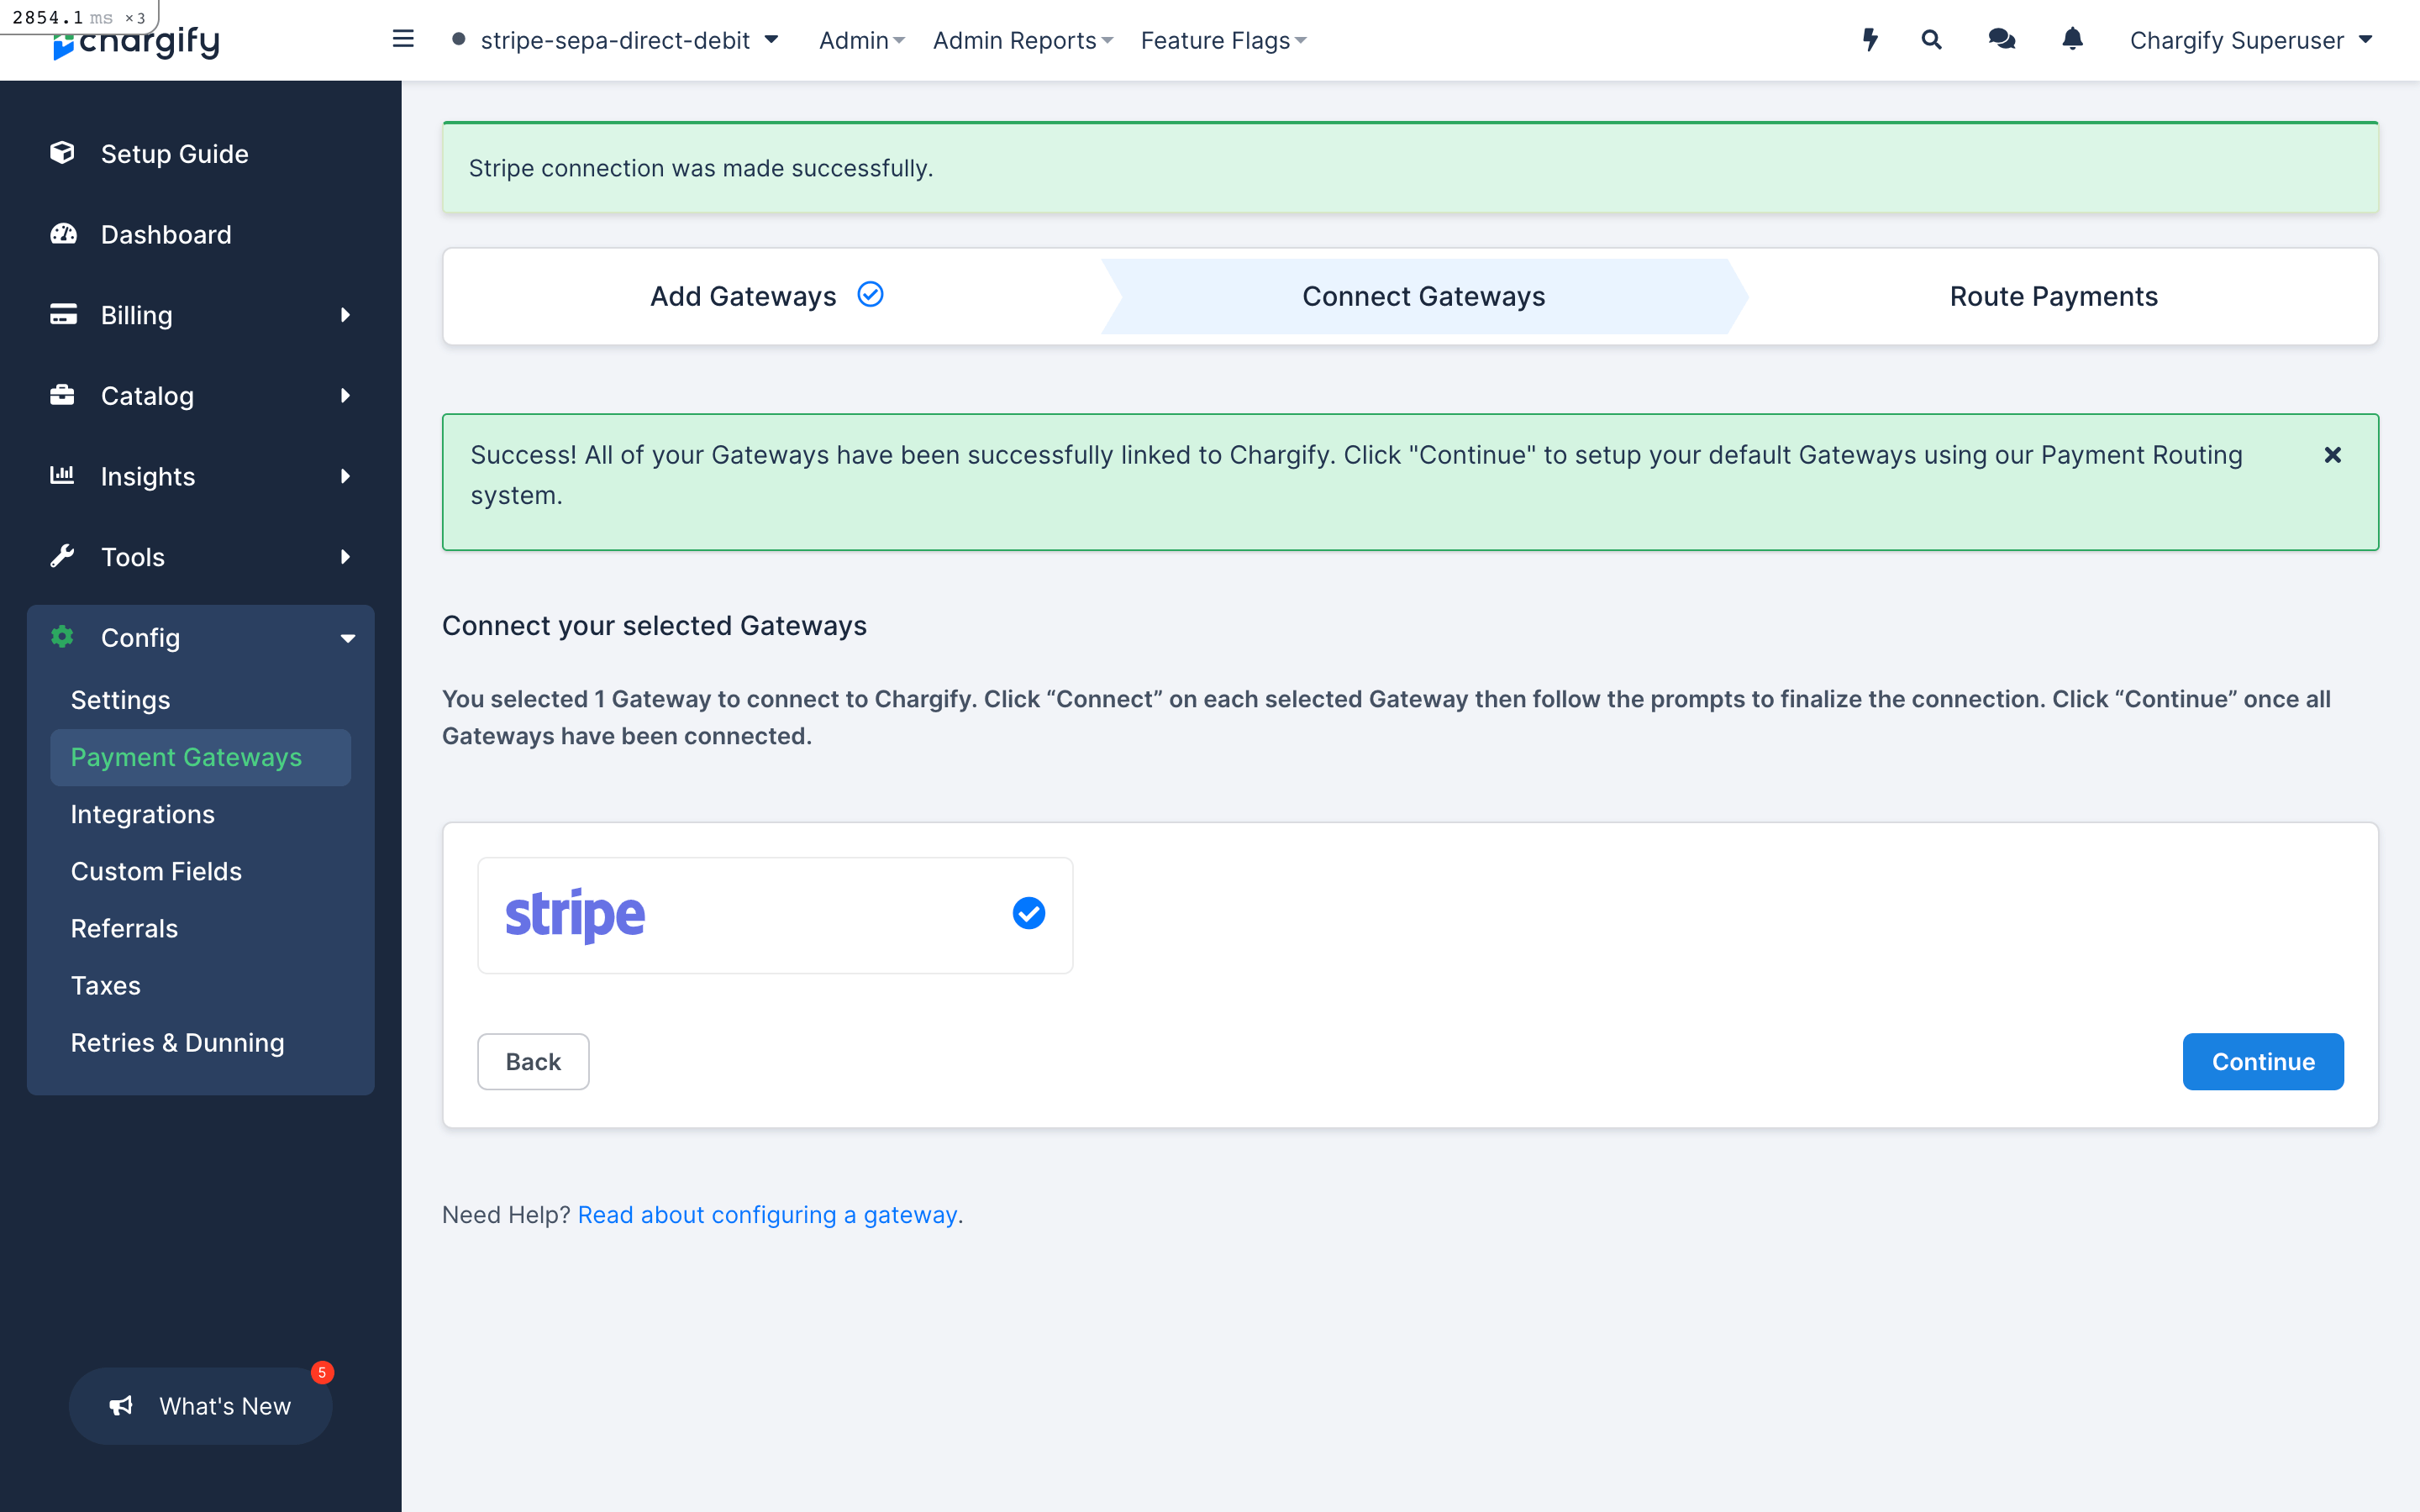The image size is (2420, 1512).
Task: Go to the Route Payments step
Action: coord(2053,296)
